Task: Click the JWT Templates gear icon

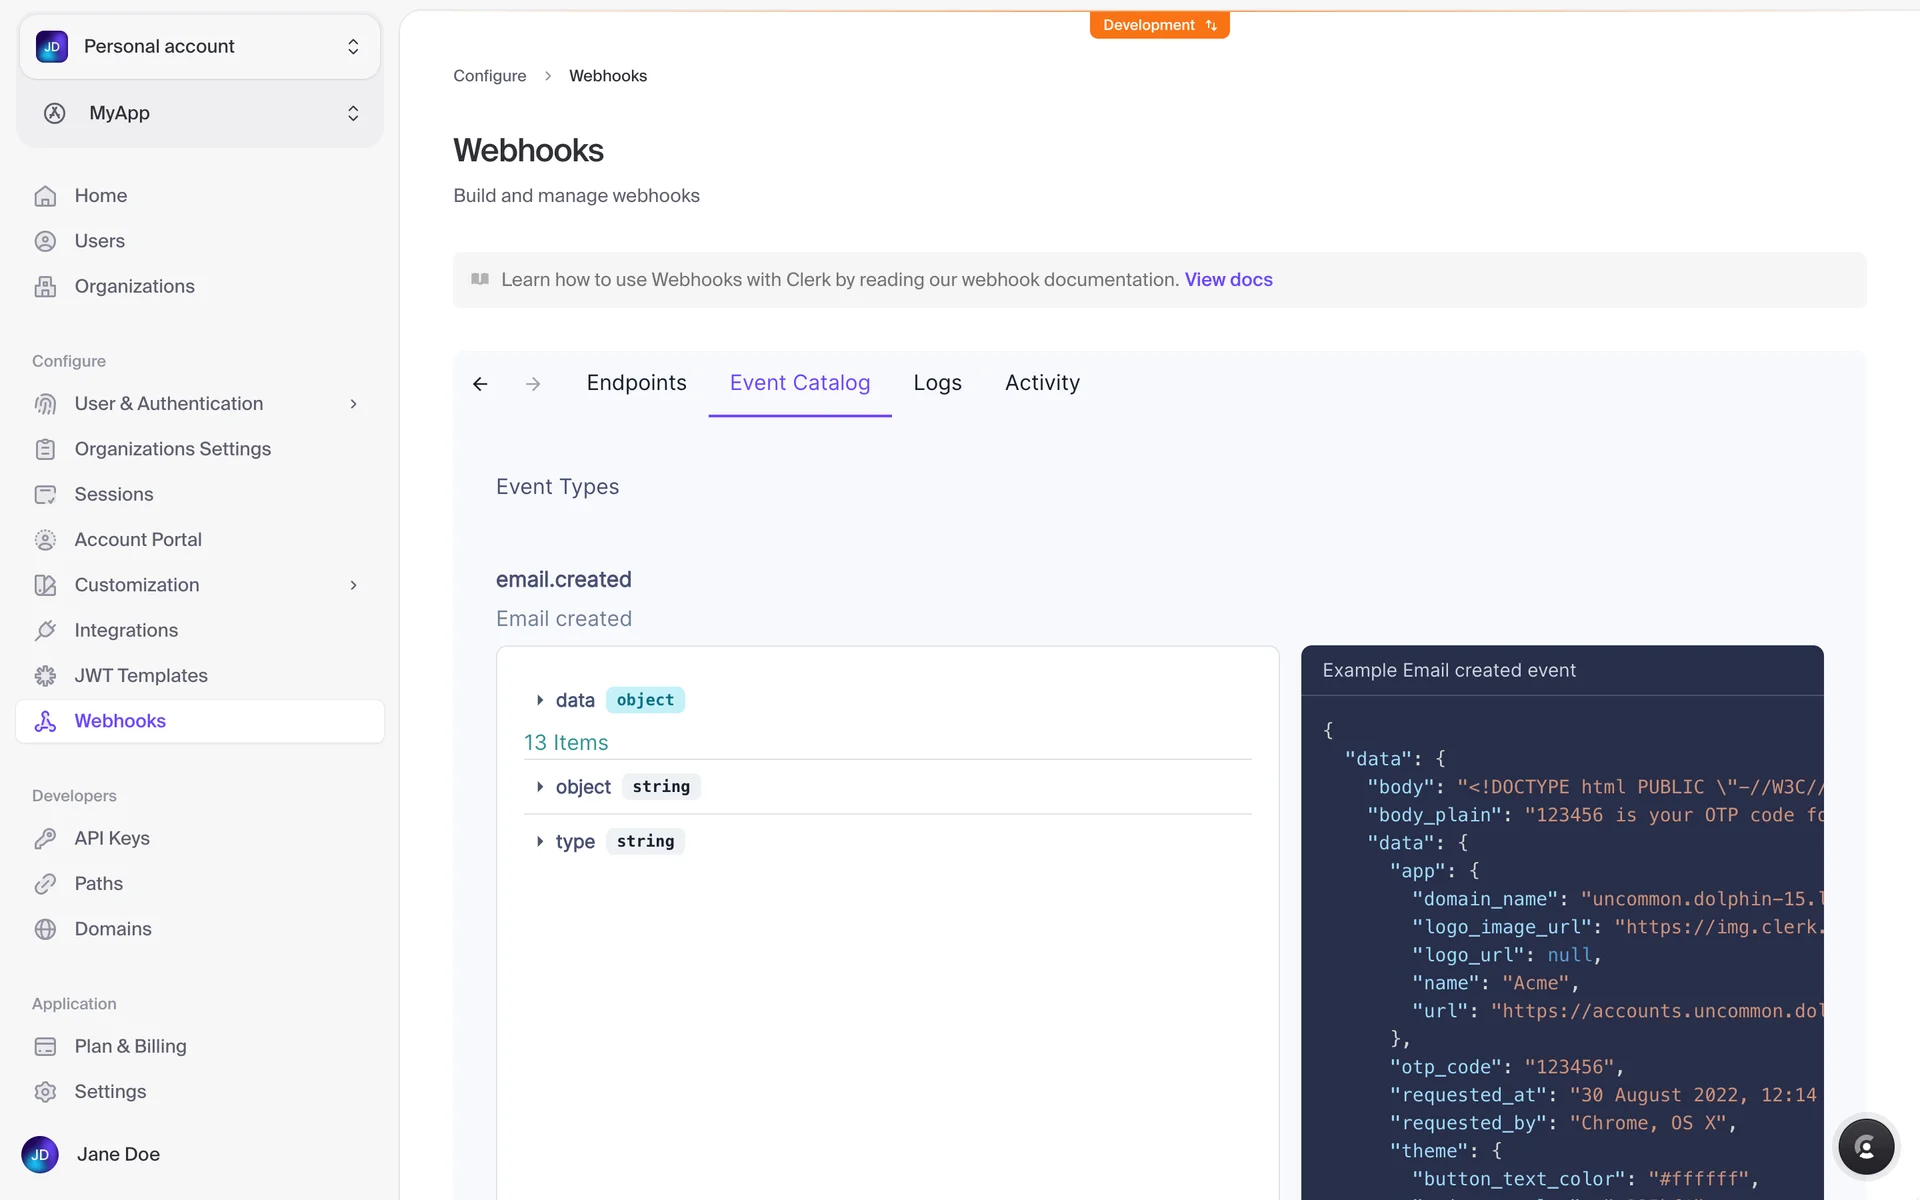Action: coord(45,676)
